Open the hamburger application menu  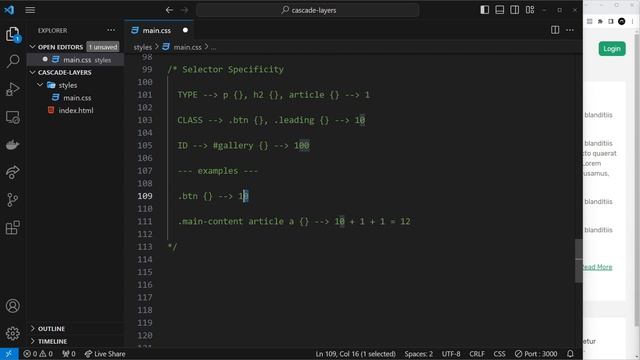pos(30,10)
